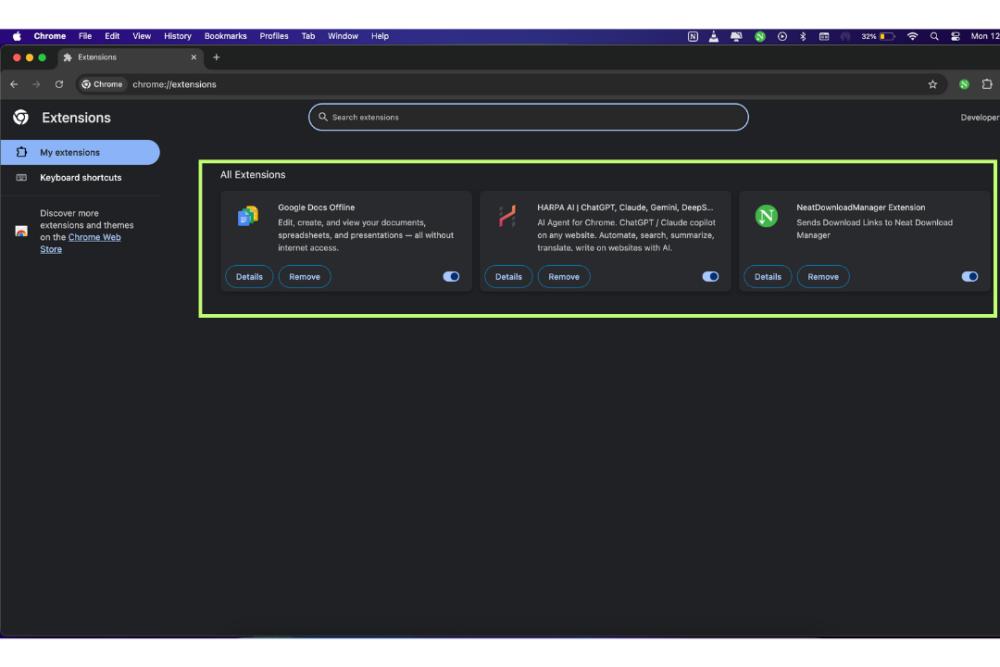Screen dimensions: 1000x667
Task: Open the Window menu
Action: pos(342,36)
